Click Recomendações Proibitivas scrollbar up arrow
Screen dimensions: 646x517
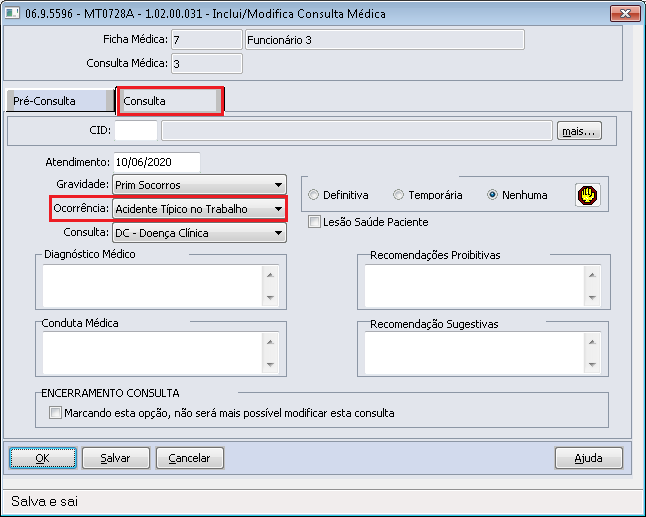pyautogui.click(x=592, y=275)
